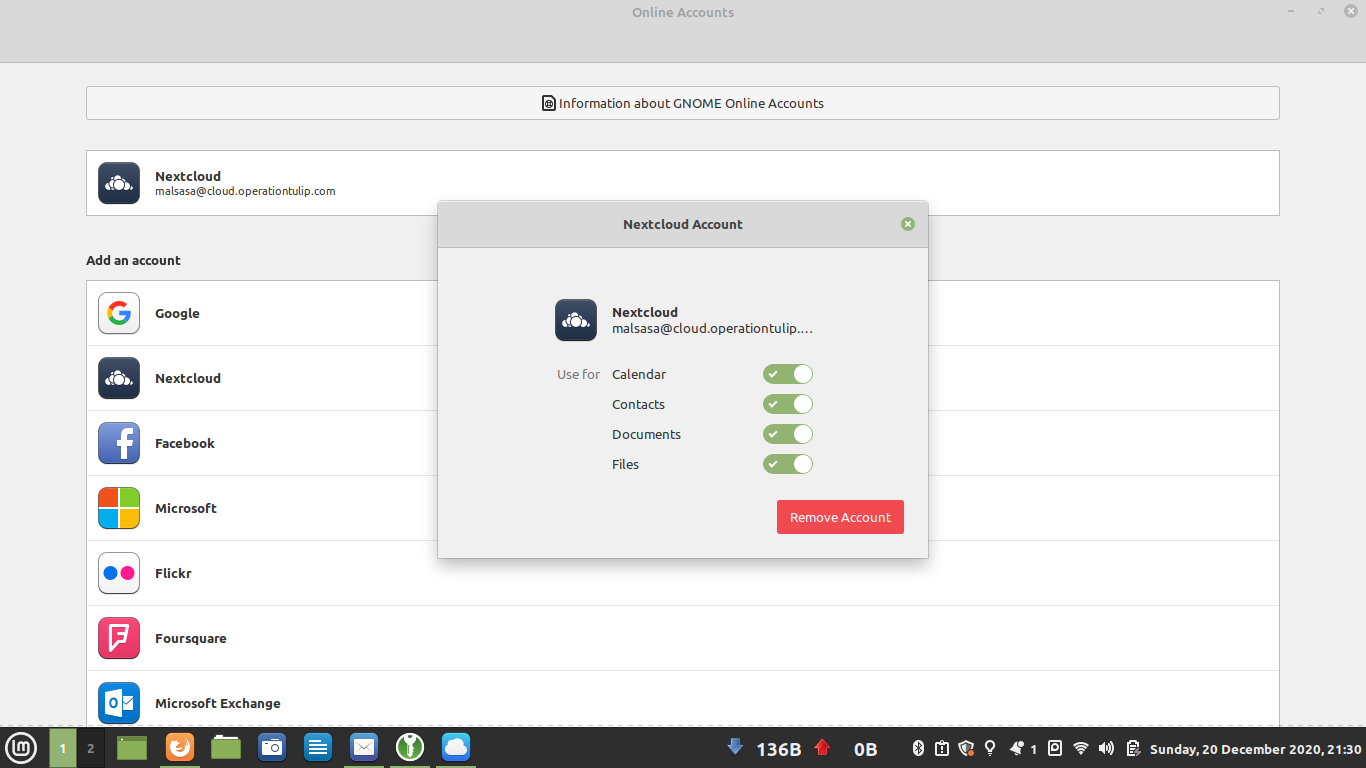Click the Nextcloud icon in the account dialog
Screen dimensions: 1366x768
(576, 320)
